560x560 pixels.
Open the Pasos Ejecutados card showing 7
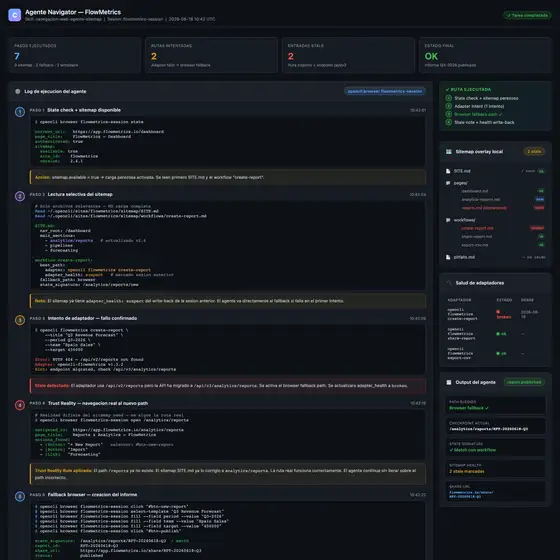click(x=75, y=55)
